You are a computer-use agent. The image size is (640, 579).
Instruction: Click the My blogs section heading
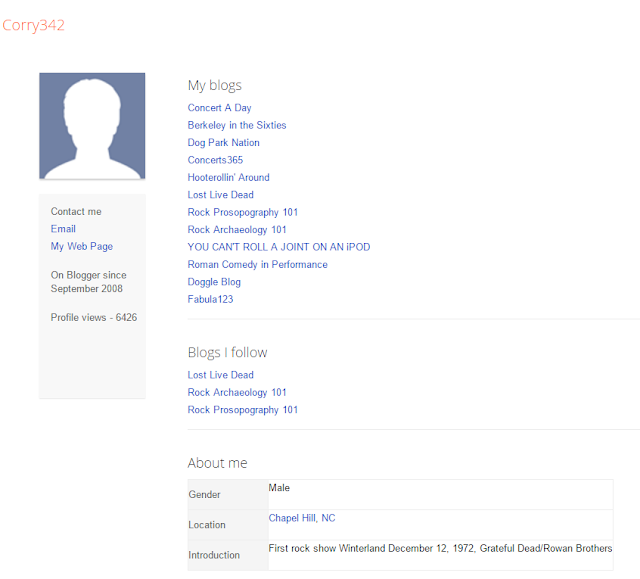click(x=215, y=86)
